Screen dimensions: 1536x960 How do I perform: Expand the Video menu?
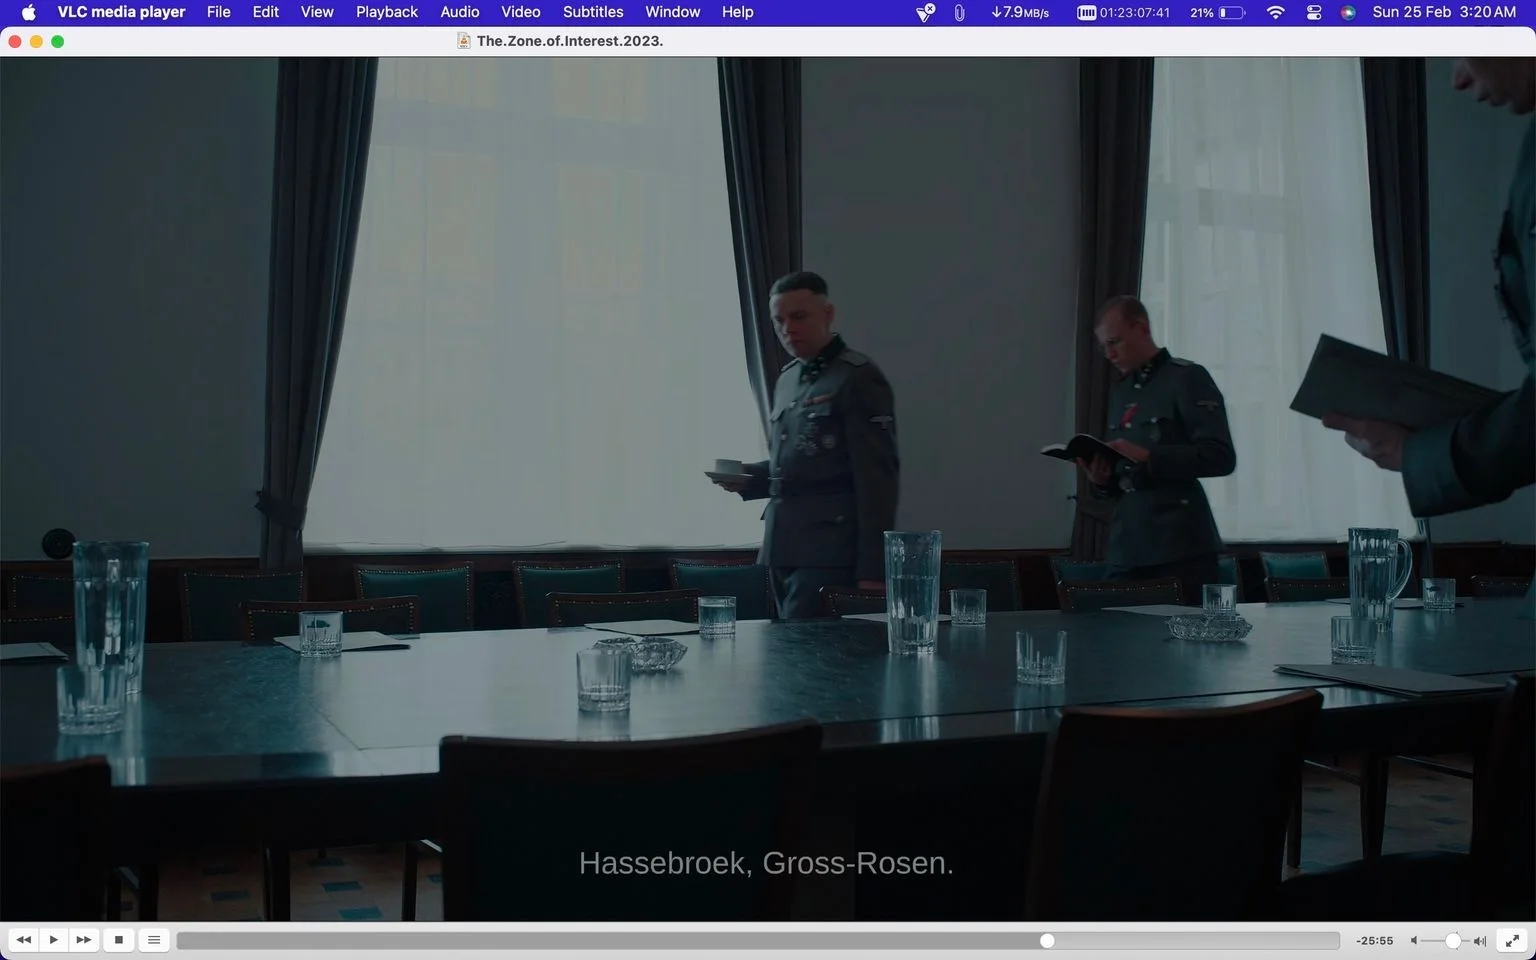click(521, 12)
